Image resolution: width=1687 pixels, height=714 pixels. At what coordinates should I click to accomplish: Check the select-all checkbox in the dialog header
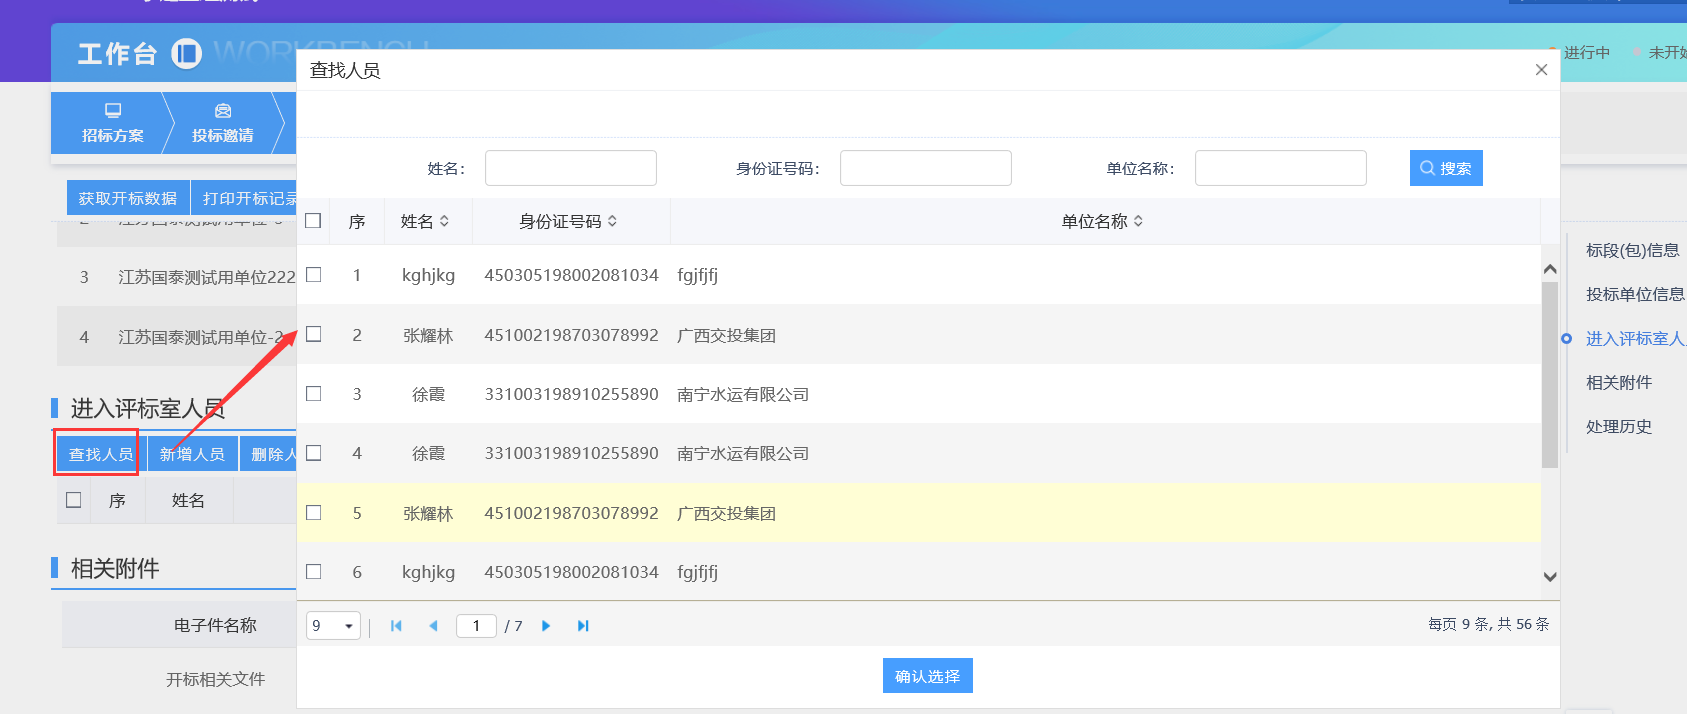tap(313, 221)
